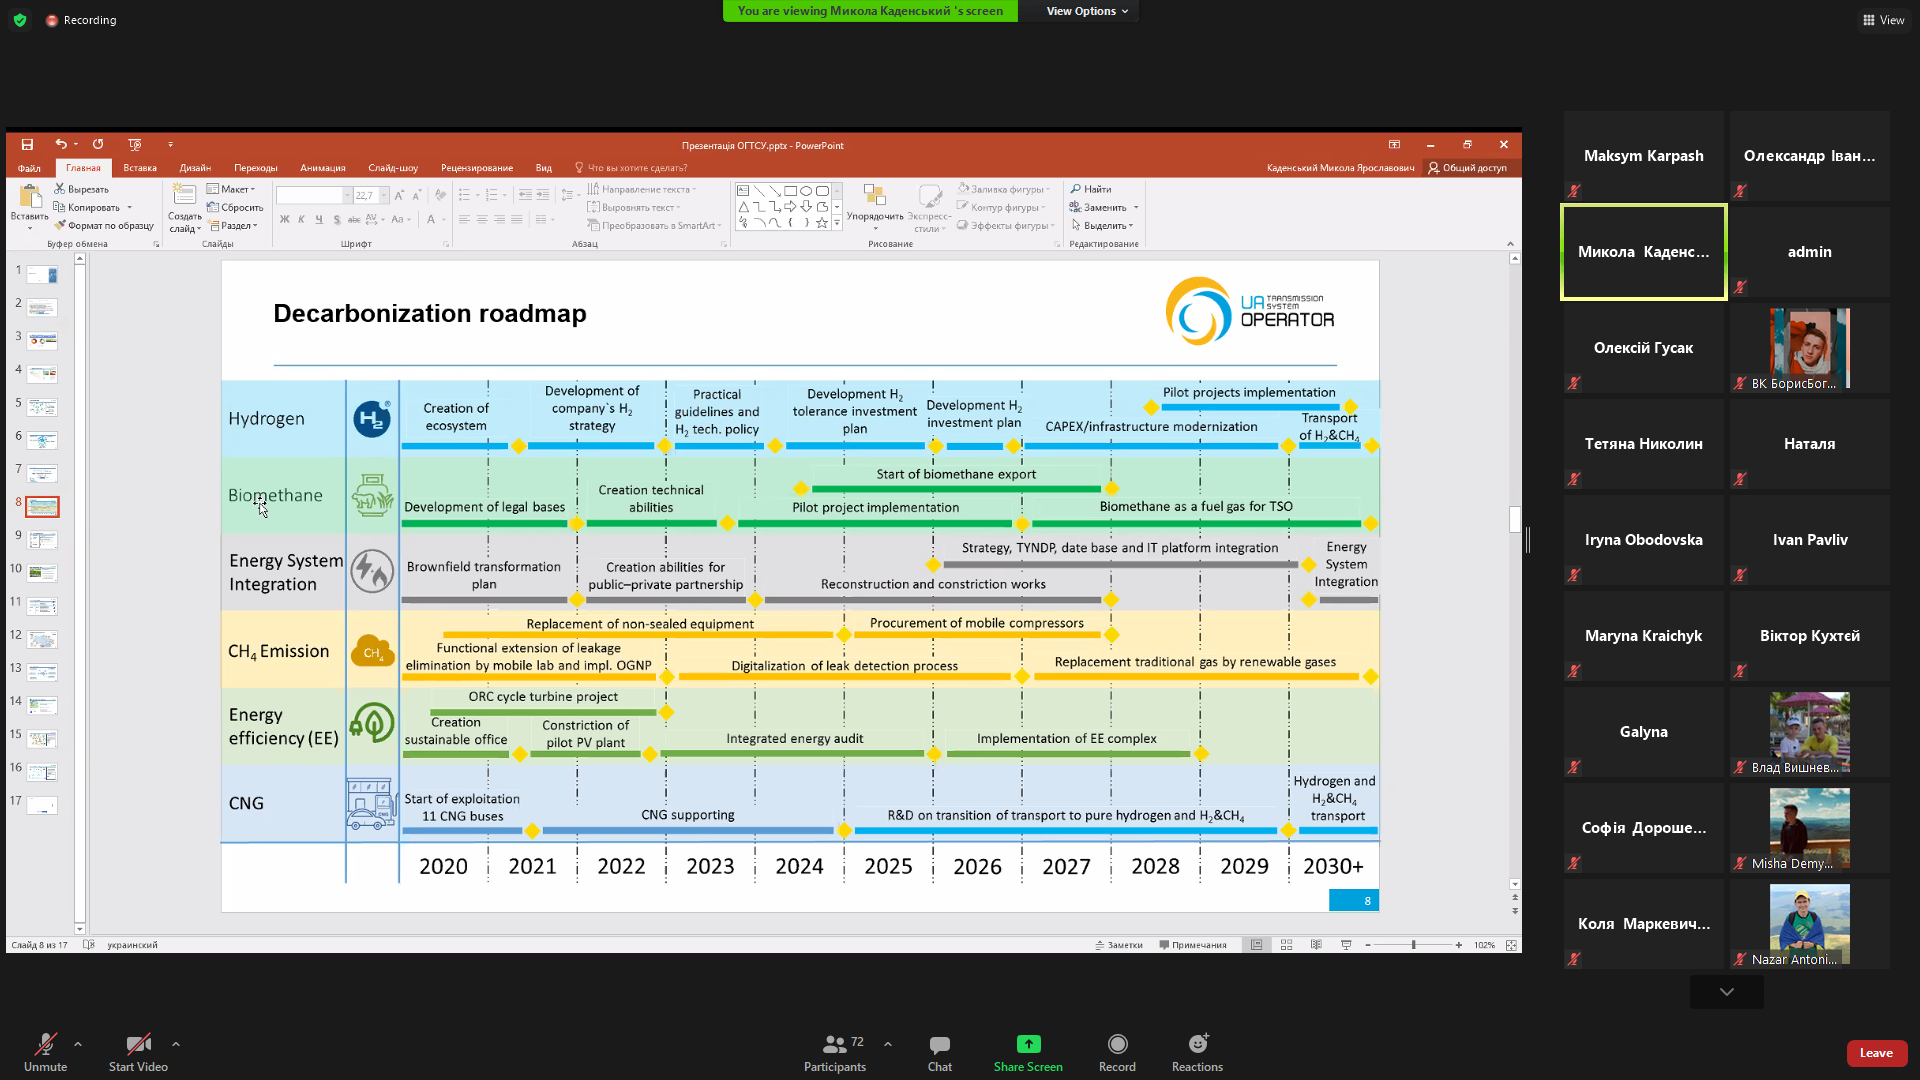
Task: Start meeting recording with Record icon
Action: (1117, 1045)
